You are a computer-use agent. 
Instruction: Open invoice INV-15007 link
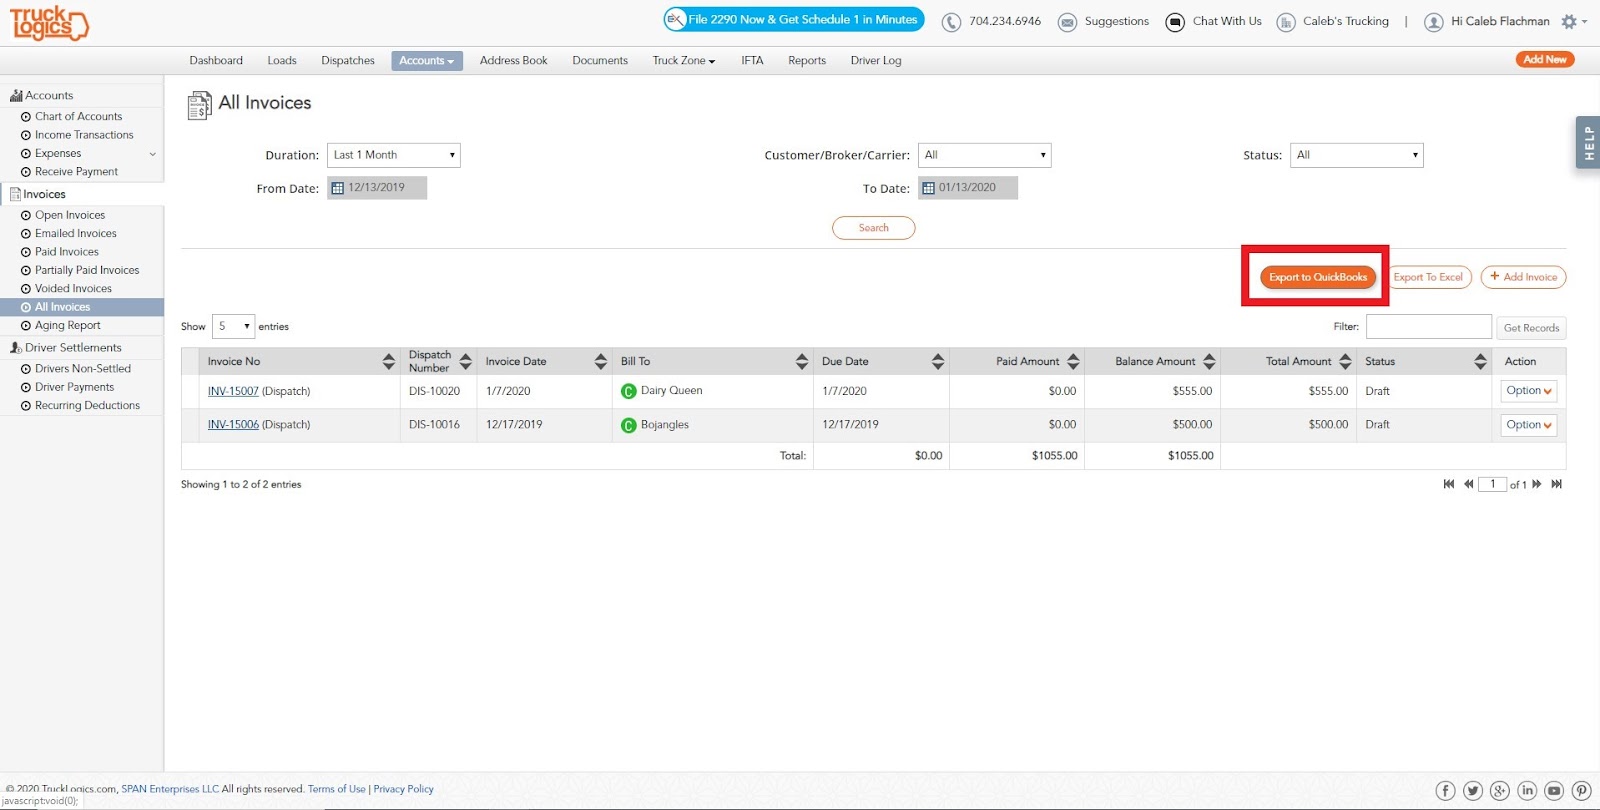pyautogui.click(x=233, y=392)
